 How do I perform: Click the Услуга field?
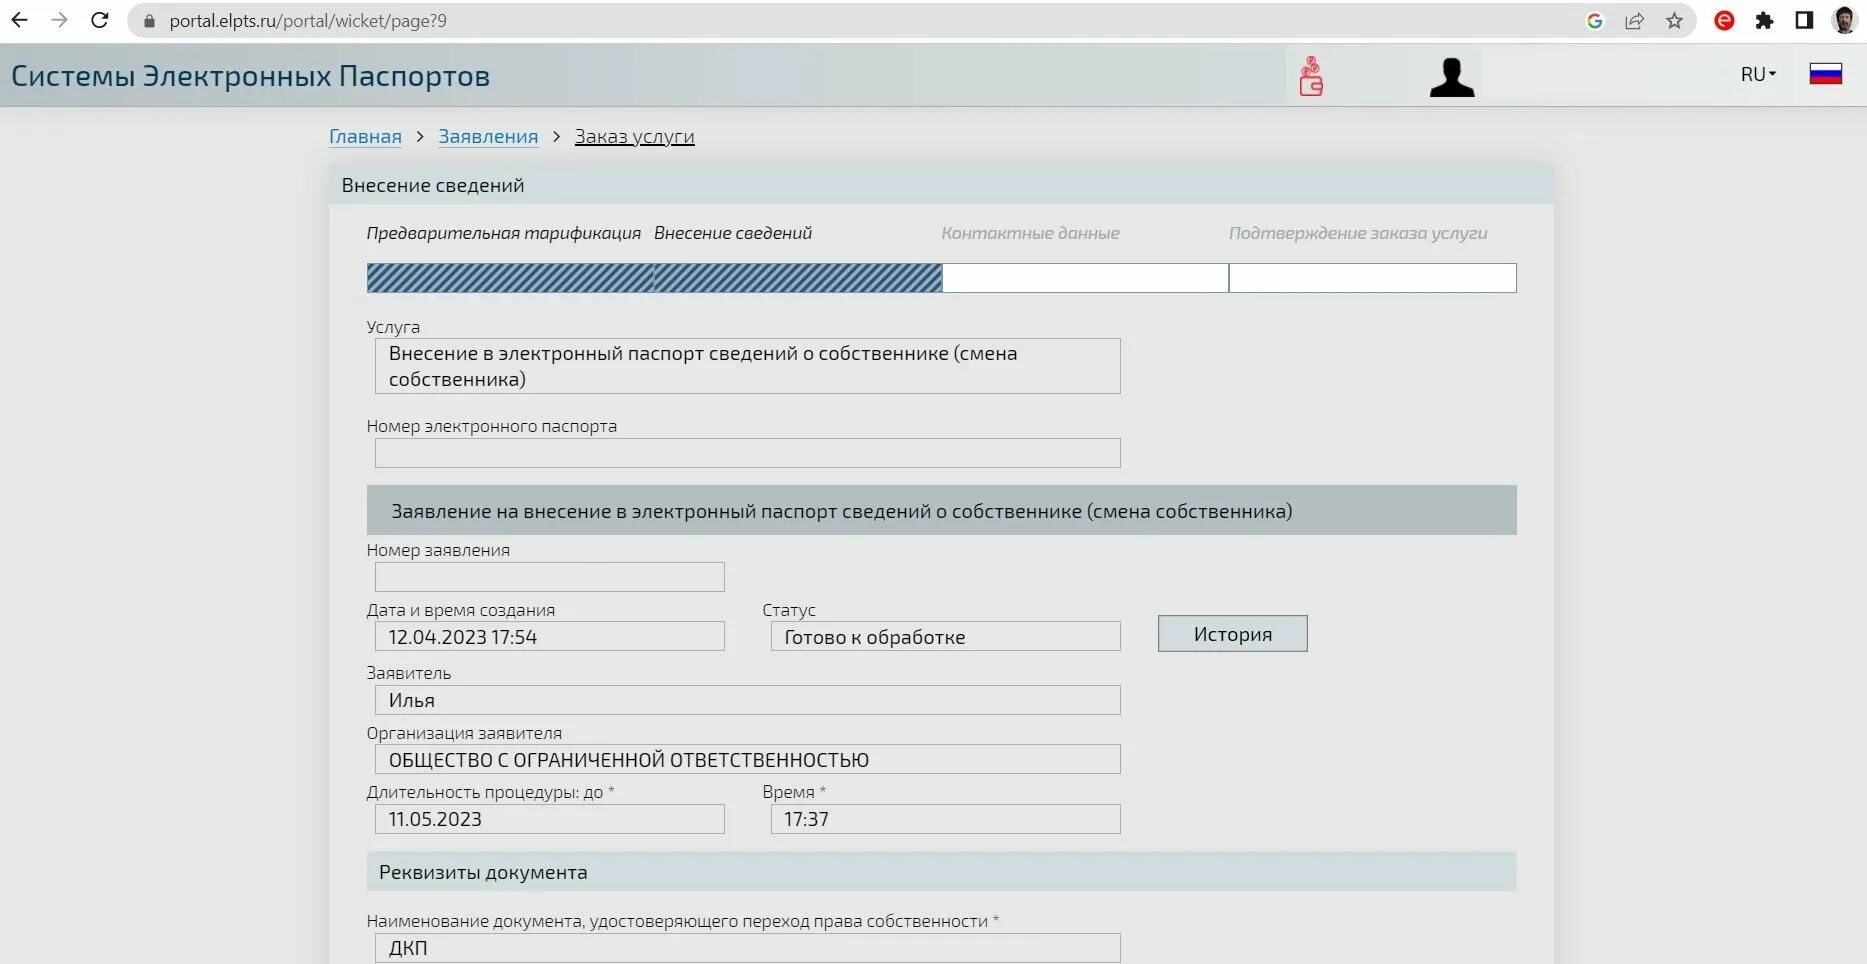click(x=747, y=366)
